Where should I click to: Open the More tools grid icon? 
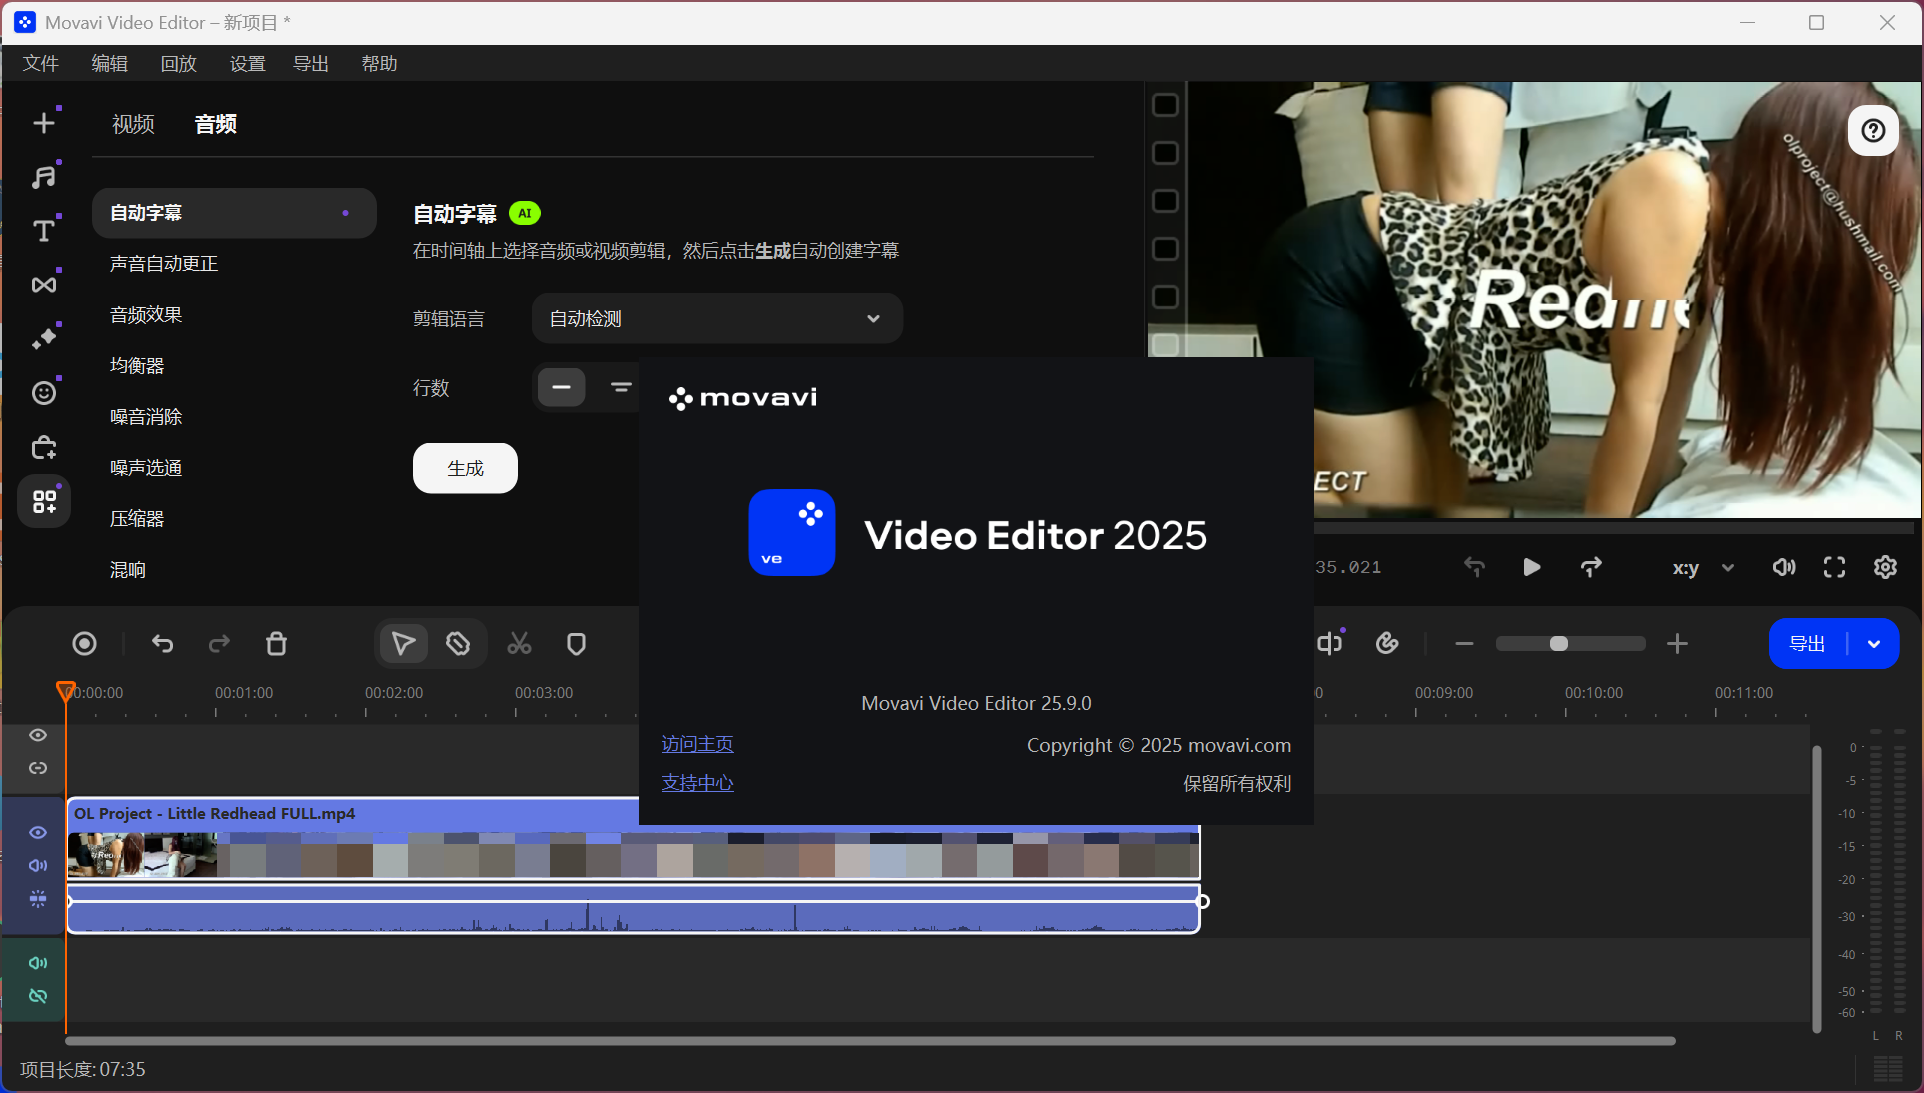(x=44, y=501)
